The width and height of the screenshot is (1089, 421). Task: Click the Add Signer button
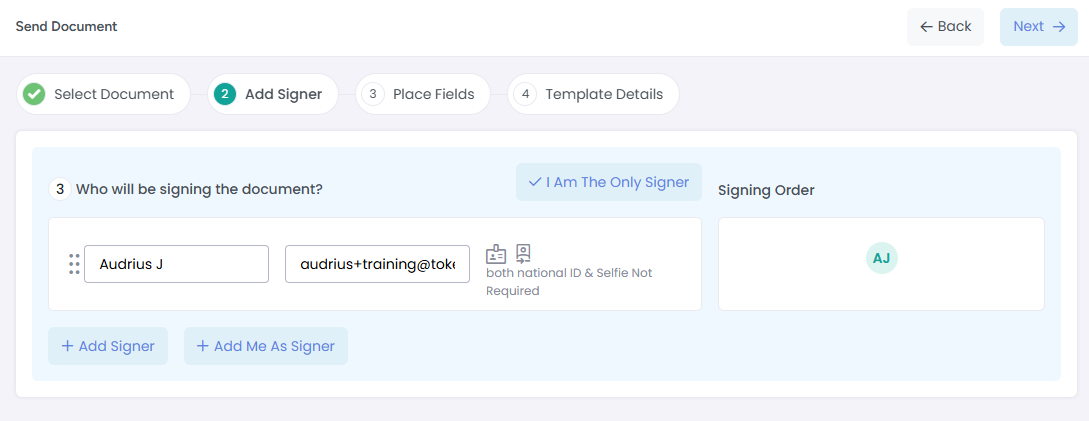point(108,346)
